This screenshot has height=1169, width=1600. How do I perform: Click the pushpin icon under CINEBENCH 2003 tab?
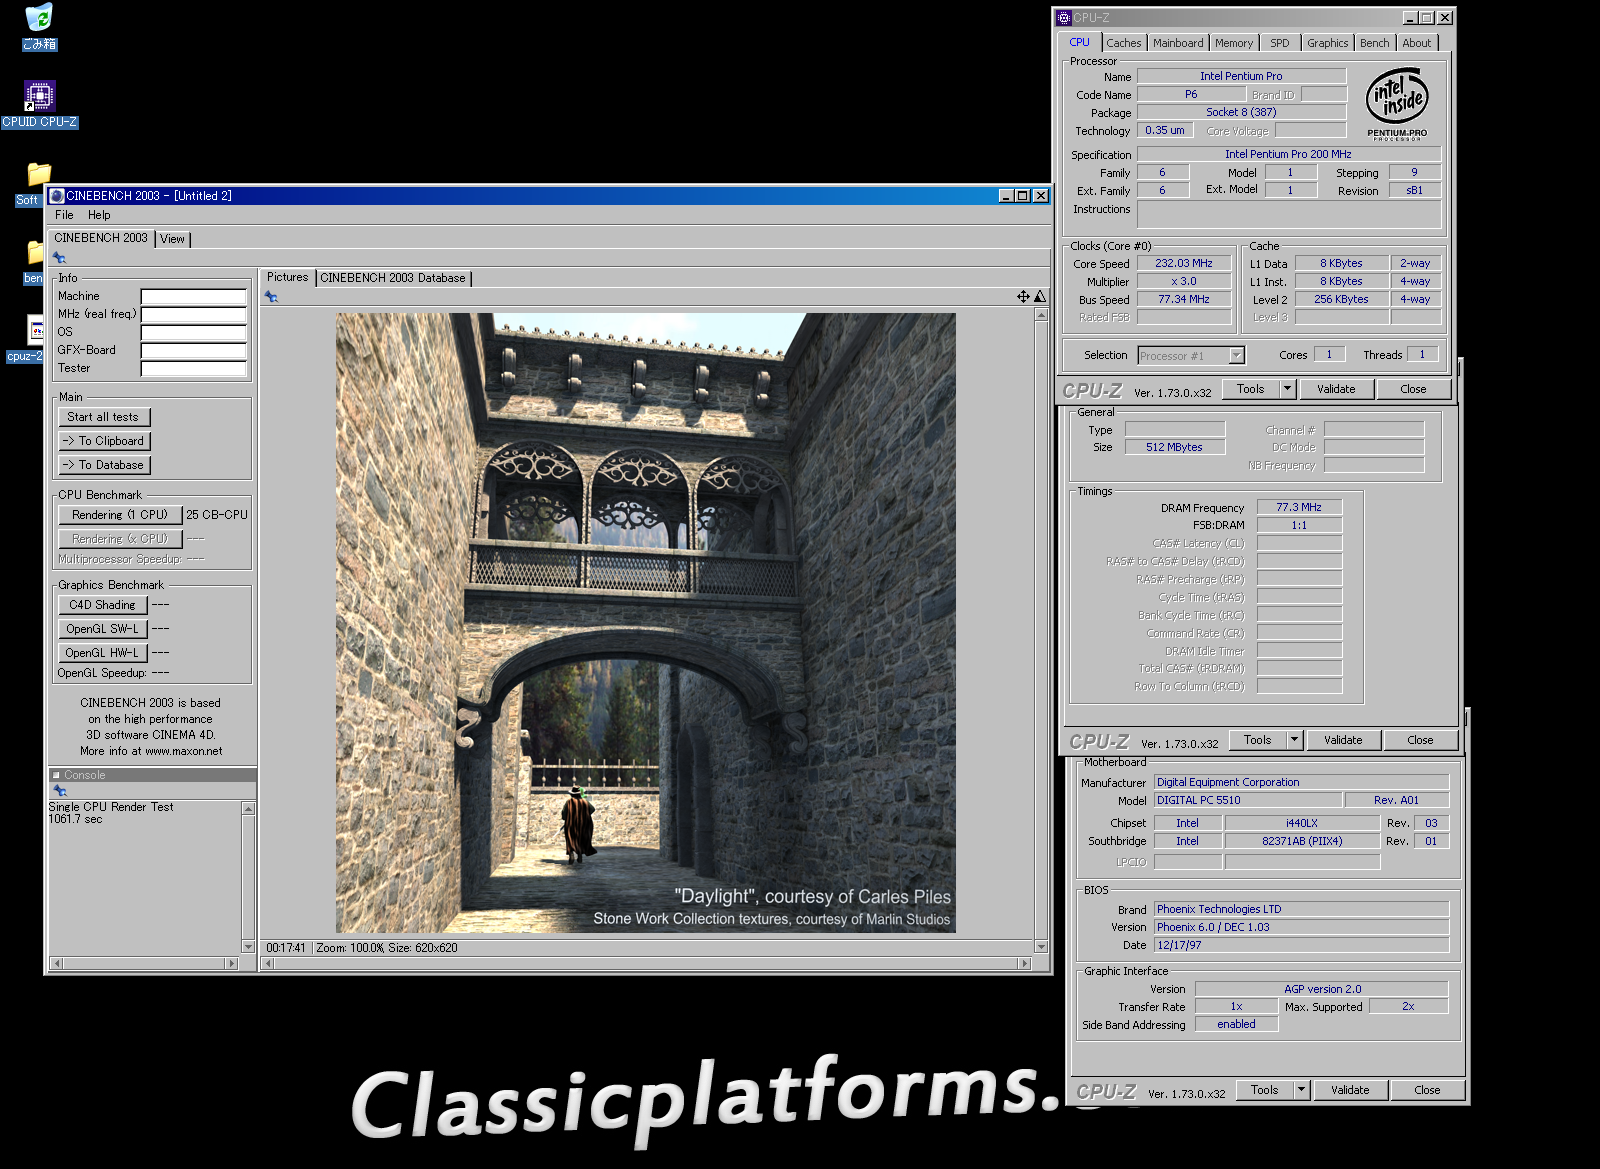tap(59, 258)
